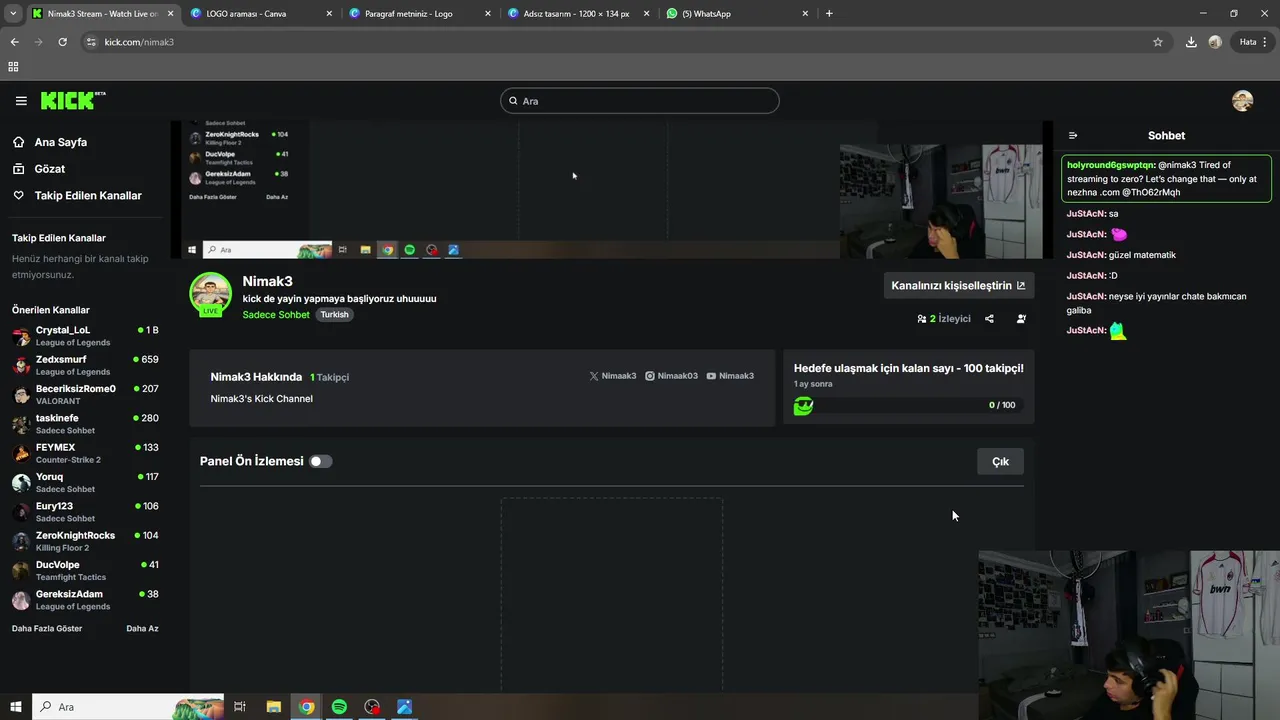Open Gözat browse page

point(50,169)
